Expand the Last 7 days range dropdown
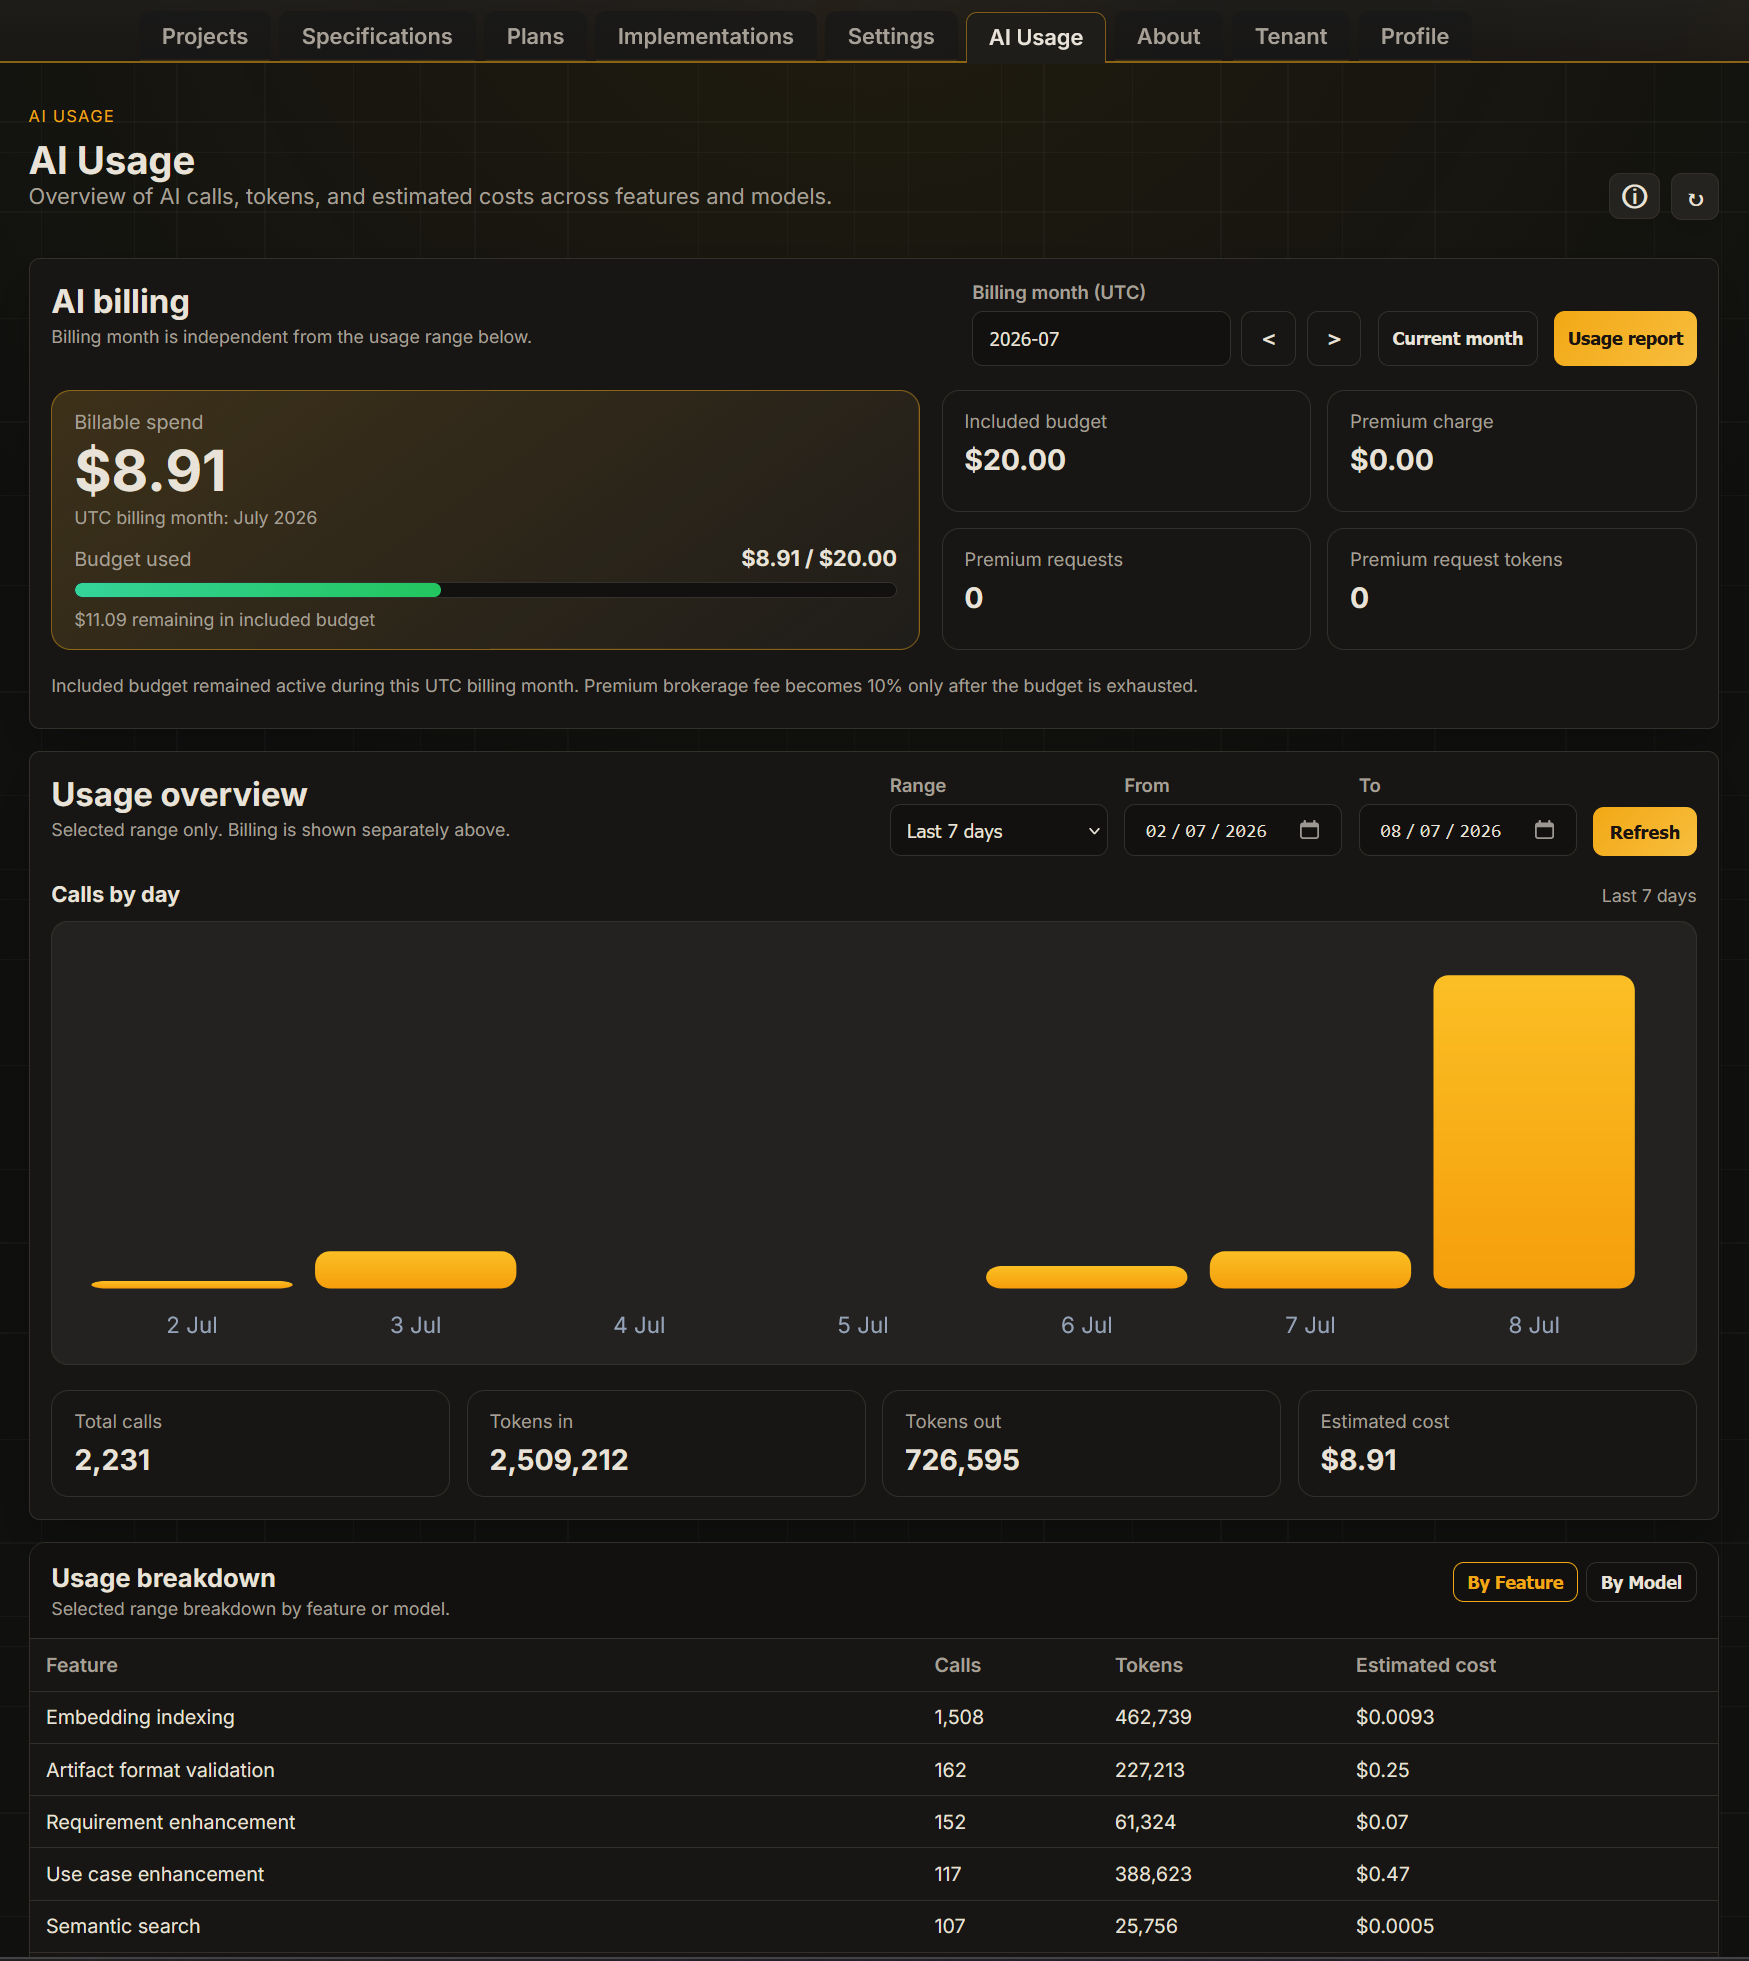This screenshot has width=1749, height=1961. [x=998, y=831]
